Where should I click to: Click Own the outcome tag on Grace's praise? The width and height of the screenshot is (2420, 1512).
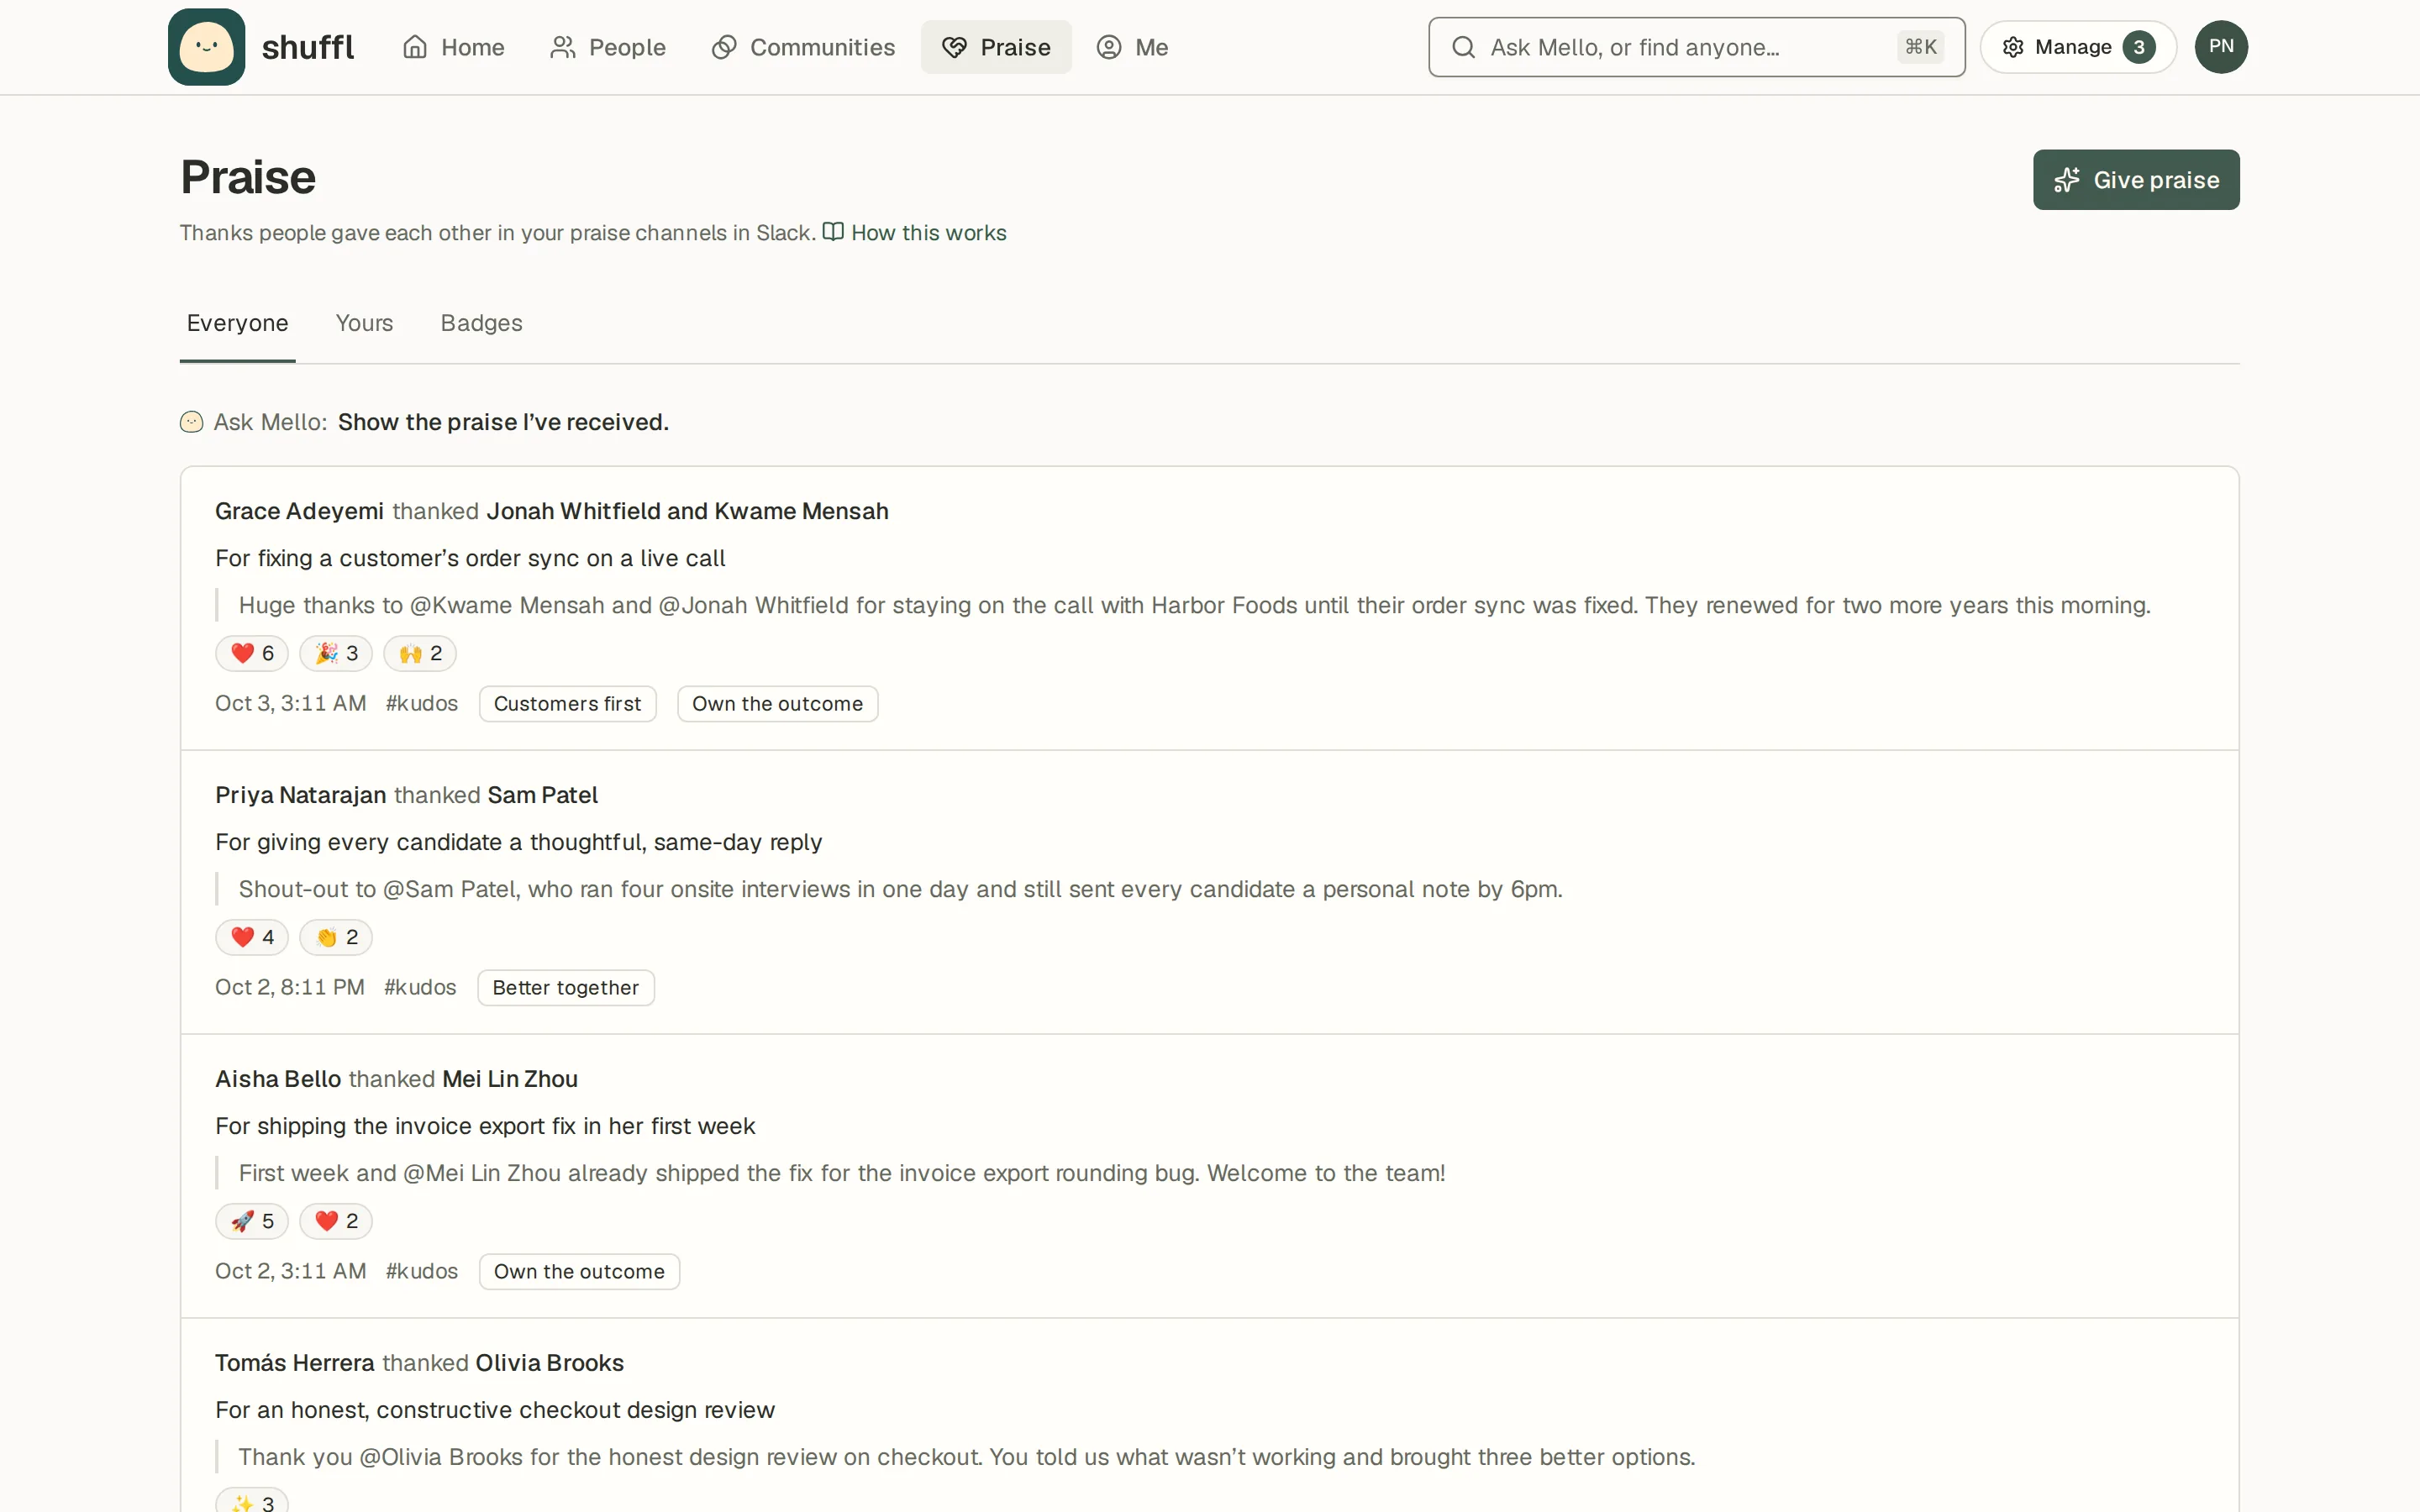coord(777,704)
